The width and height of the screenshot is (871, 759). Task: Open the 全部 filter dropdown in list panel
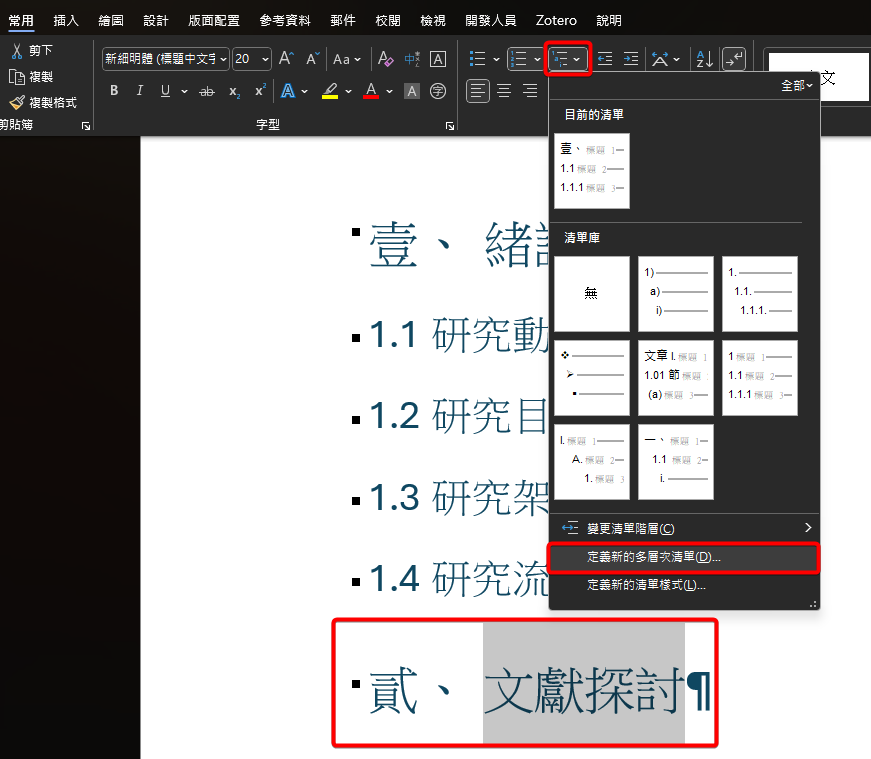(x=798, y=87)
